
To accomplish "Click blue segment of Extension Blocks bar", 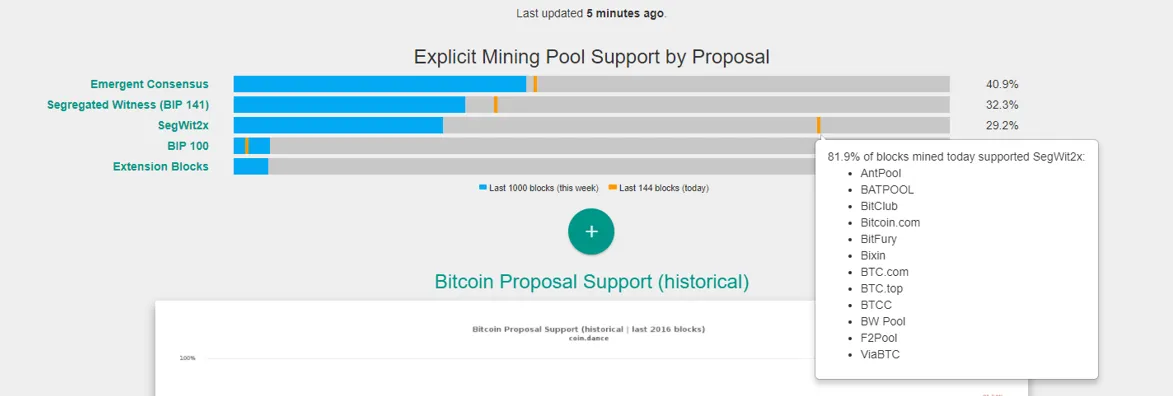I will (x=251, y=166).
